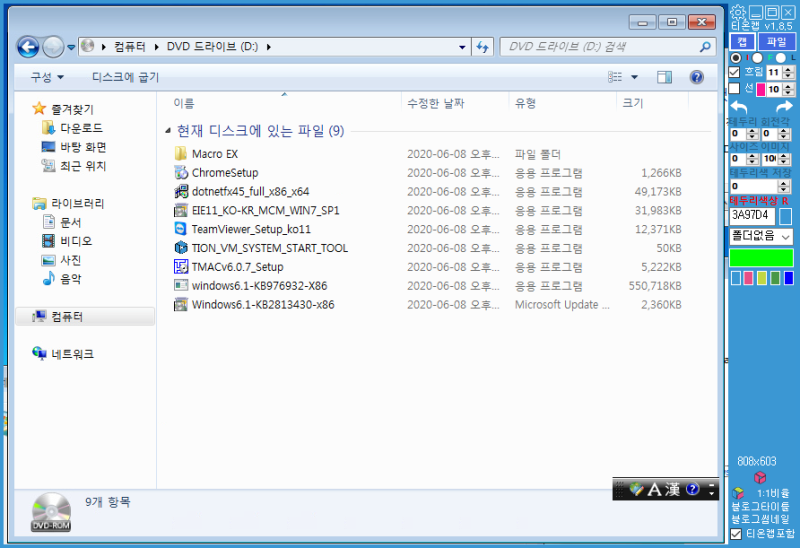The width and height of the screenshot is (800, 548).
Task: Click the 블로그타이틀 button
Action: coord(760,507)
